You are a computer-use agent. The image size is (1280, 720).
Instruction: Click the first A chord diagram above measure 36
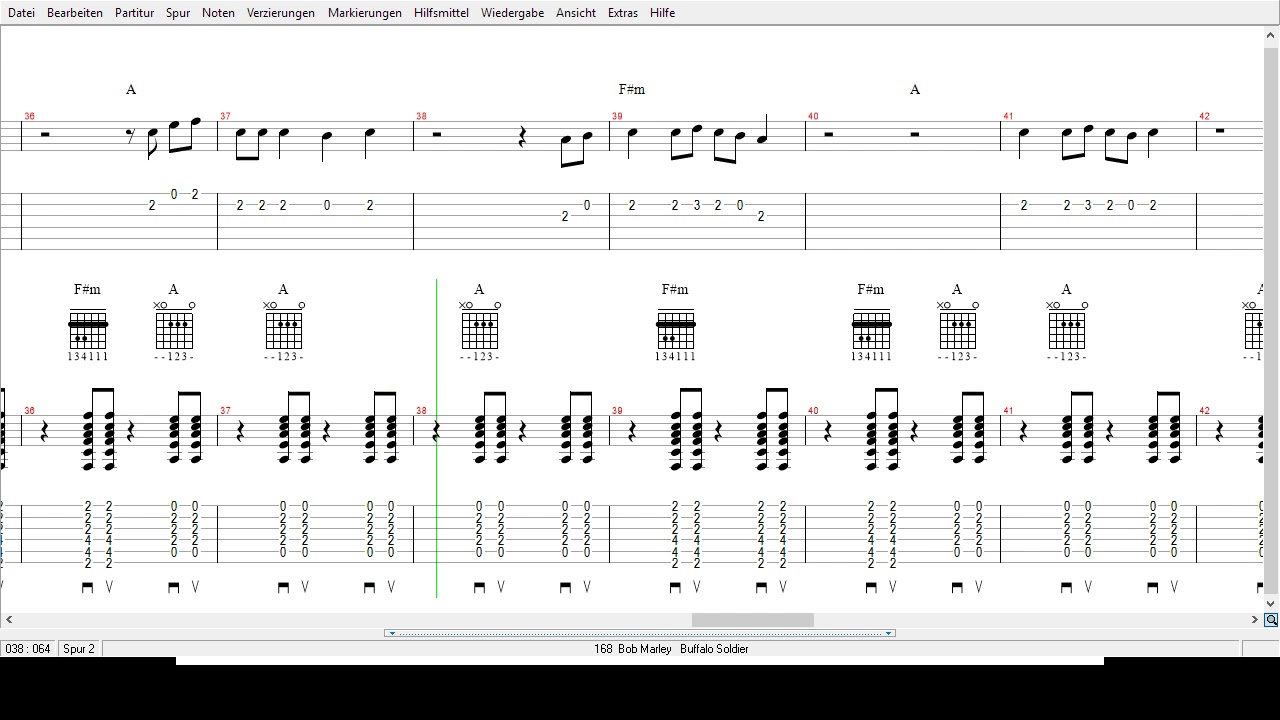(x=174, y=326)
